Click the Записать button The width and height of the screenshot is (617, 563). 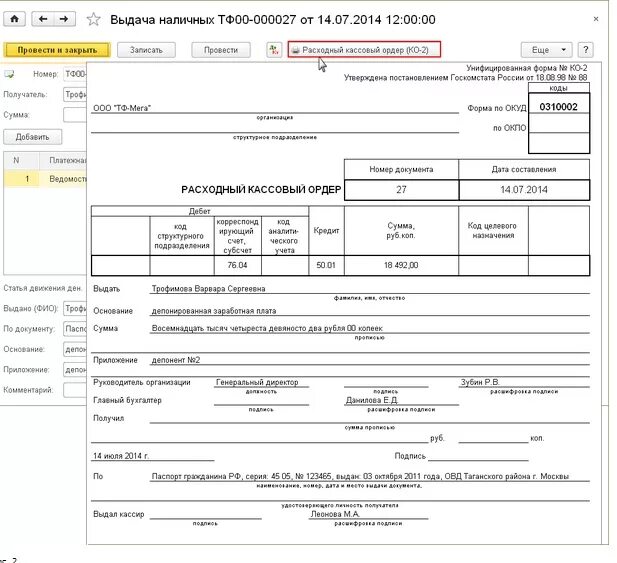pos(146,50)
